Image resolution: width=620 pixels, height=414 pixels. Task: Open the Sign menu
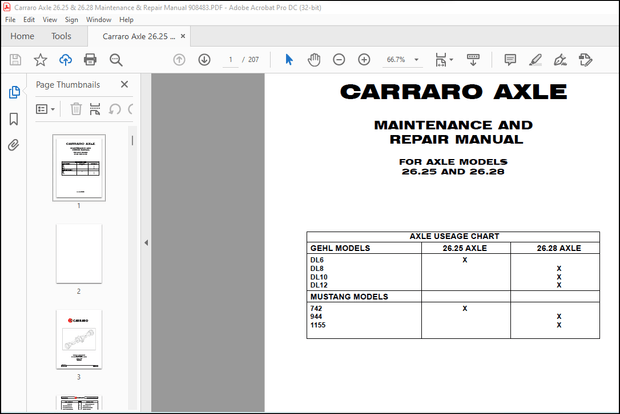(x=72, y=19)
